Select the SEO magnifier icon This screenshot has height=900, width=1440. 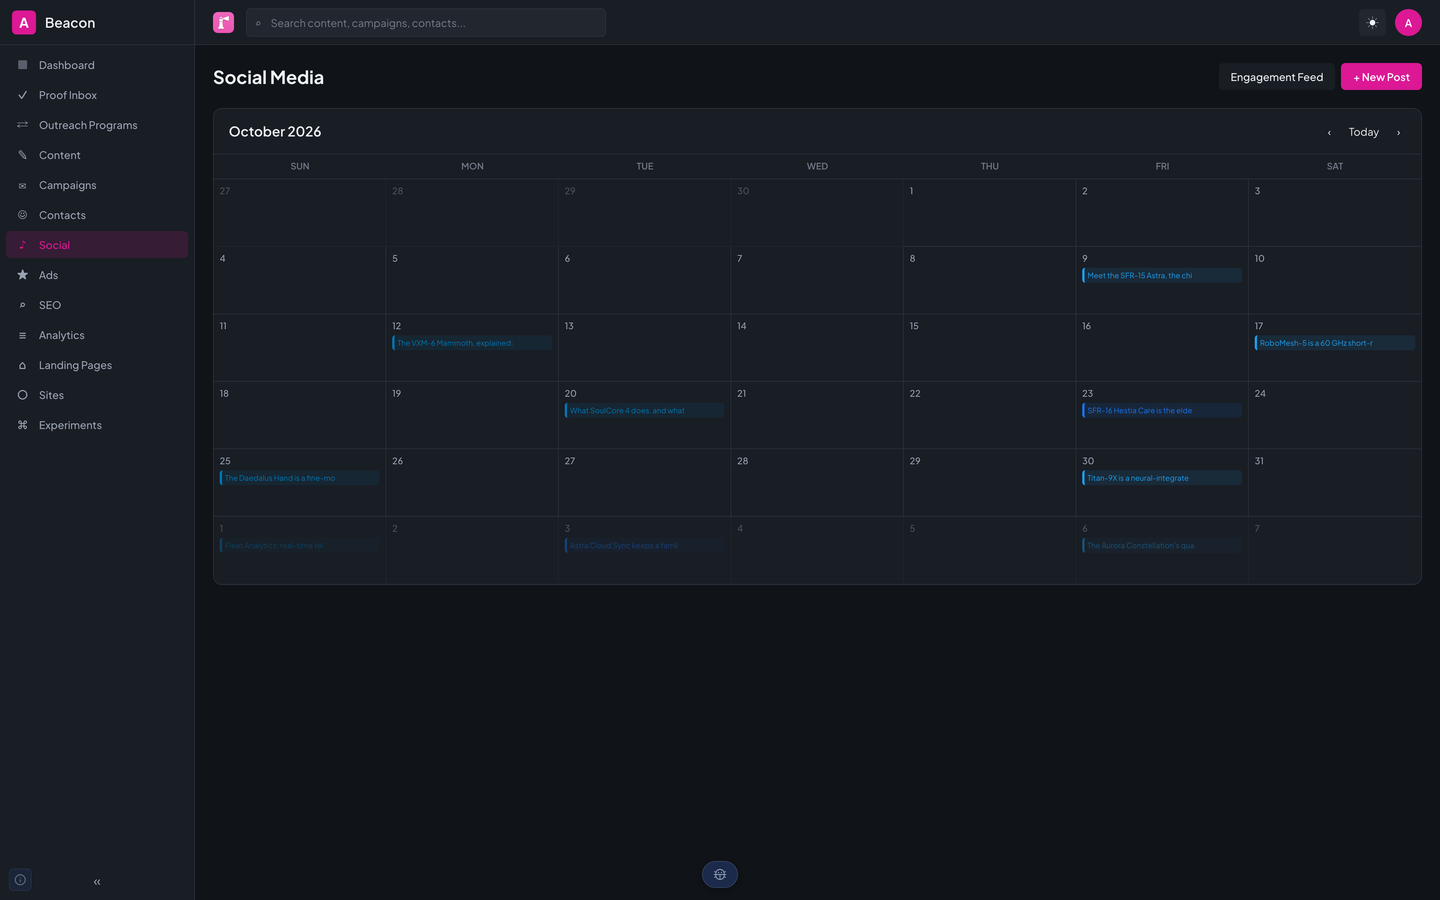coord(22,305)
